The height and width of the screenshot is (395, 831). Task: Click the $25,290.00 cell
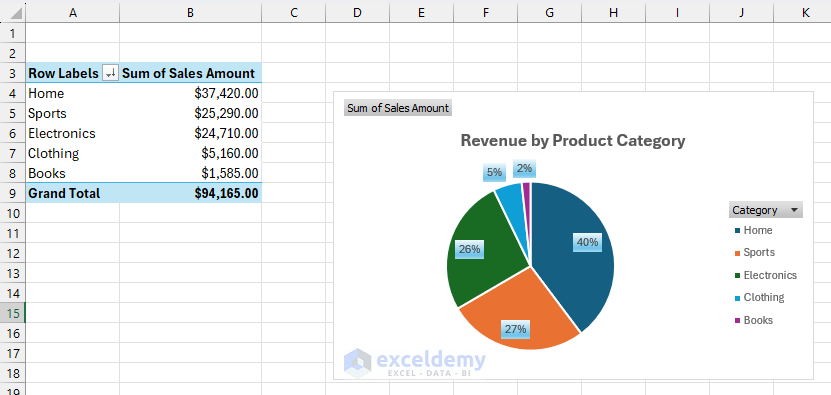tap(190, 113)
